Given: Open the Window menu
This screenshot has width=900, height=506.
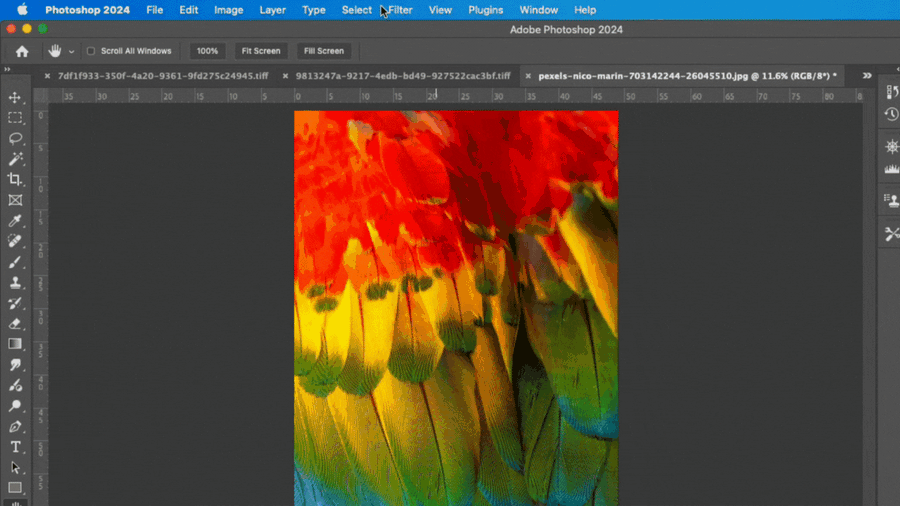Looking at the screenshot, I should point(538,10).
